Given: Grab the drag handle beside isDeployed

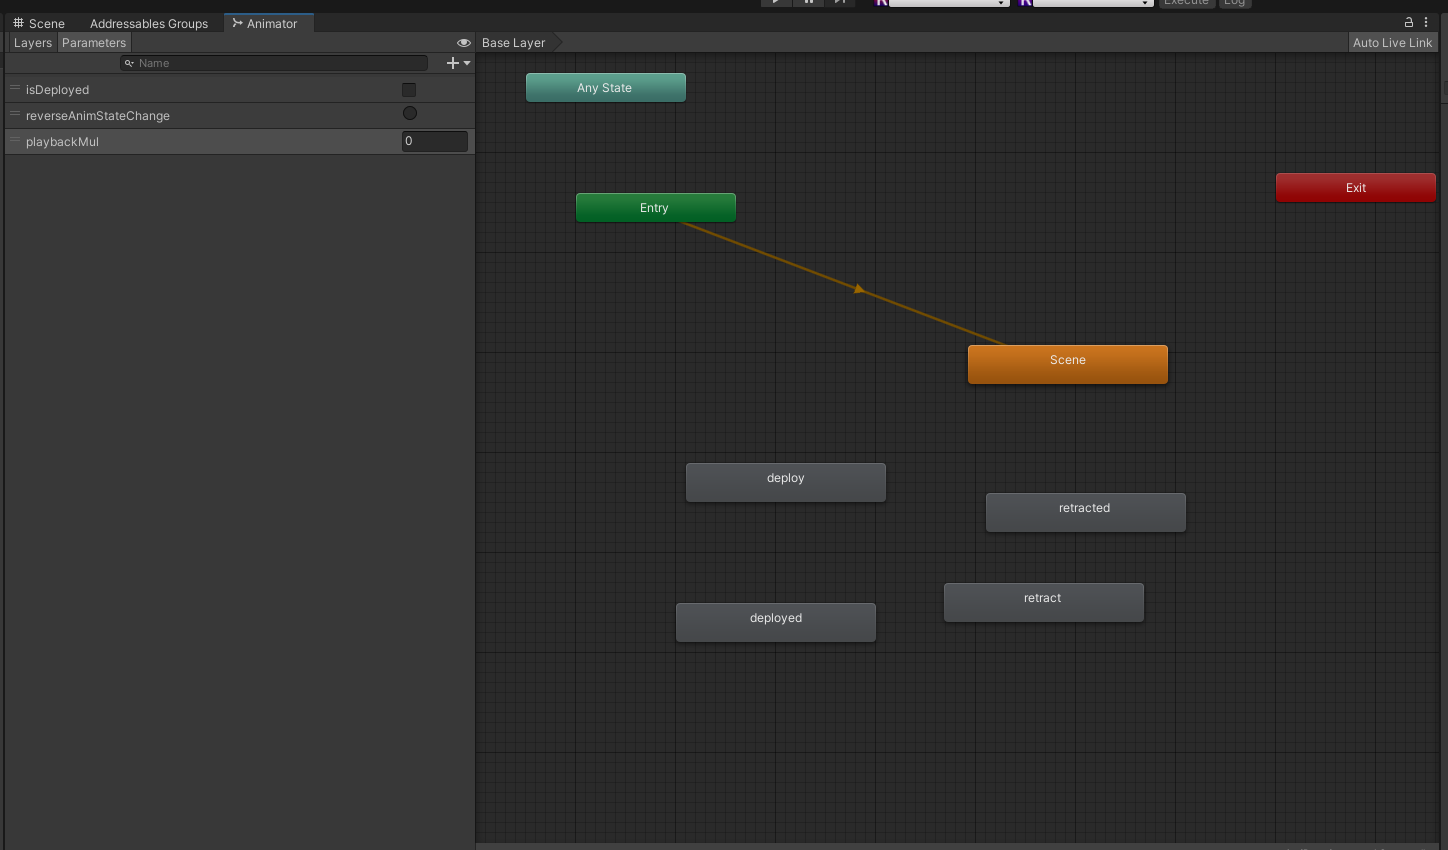Looking at the screenshot, I should (15, 89).
